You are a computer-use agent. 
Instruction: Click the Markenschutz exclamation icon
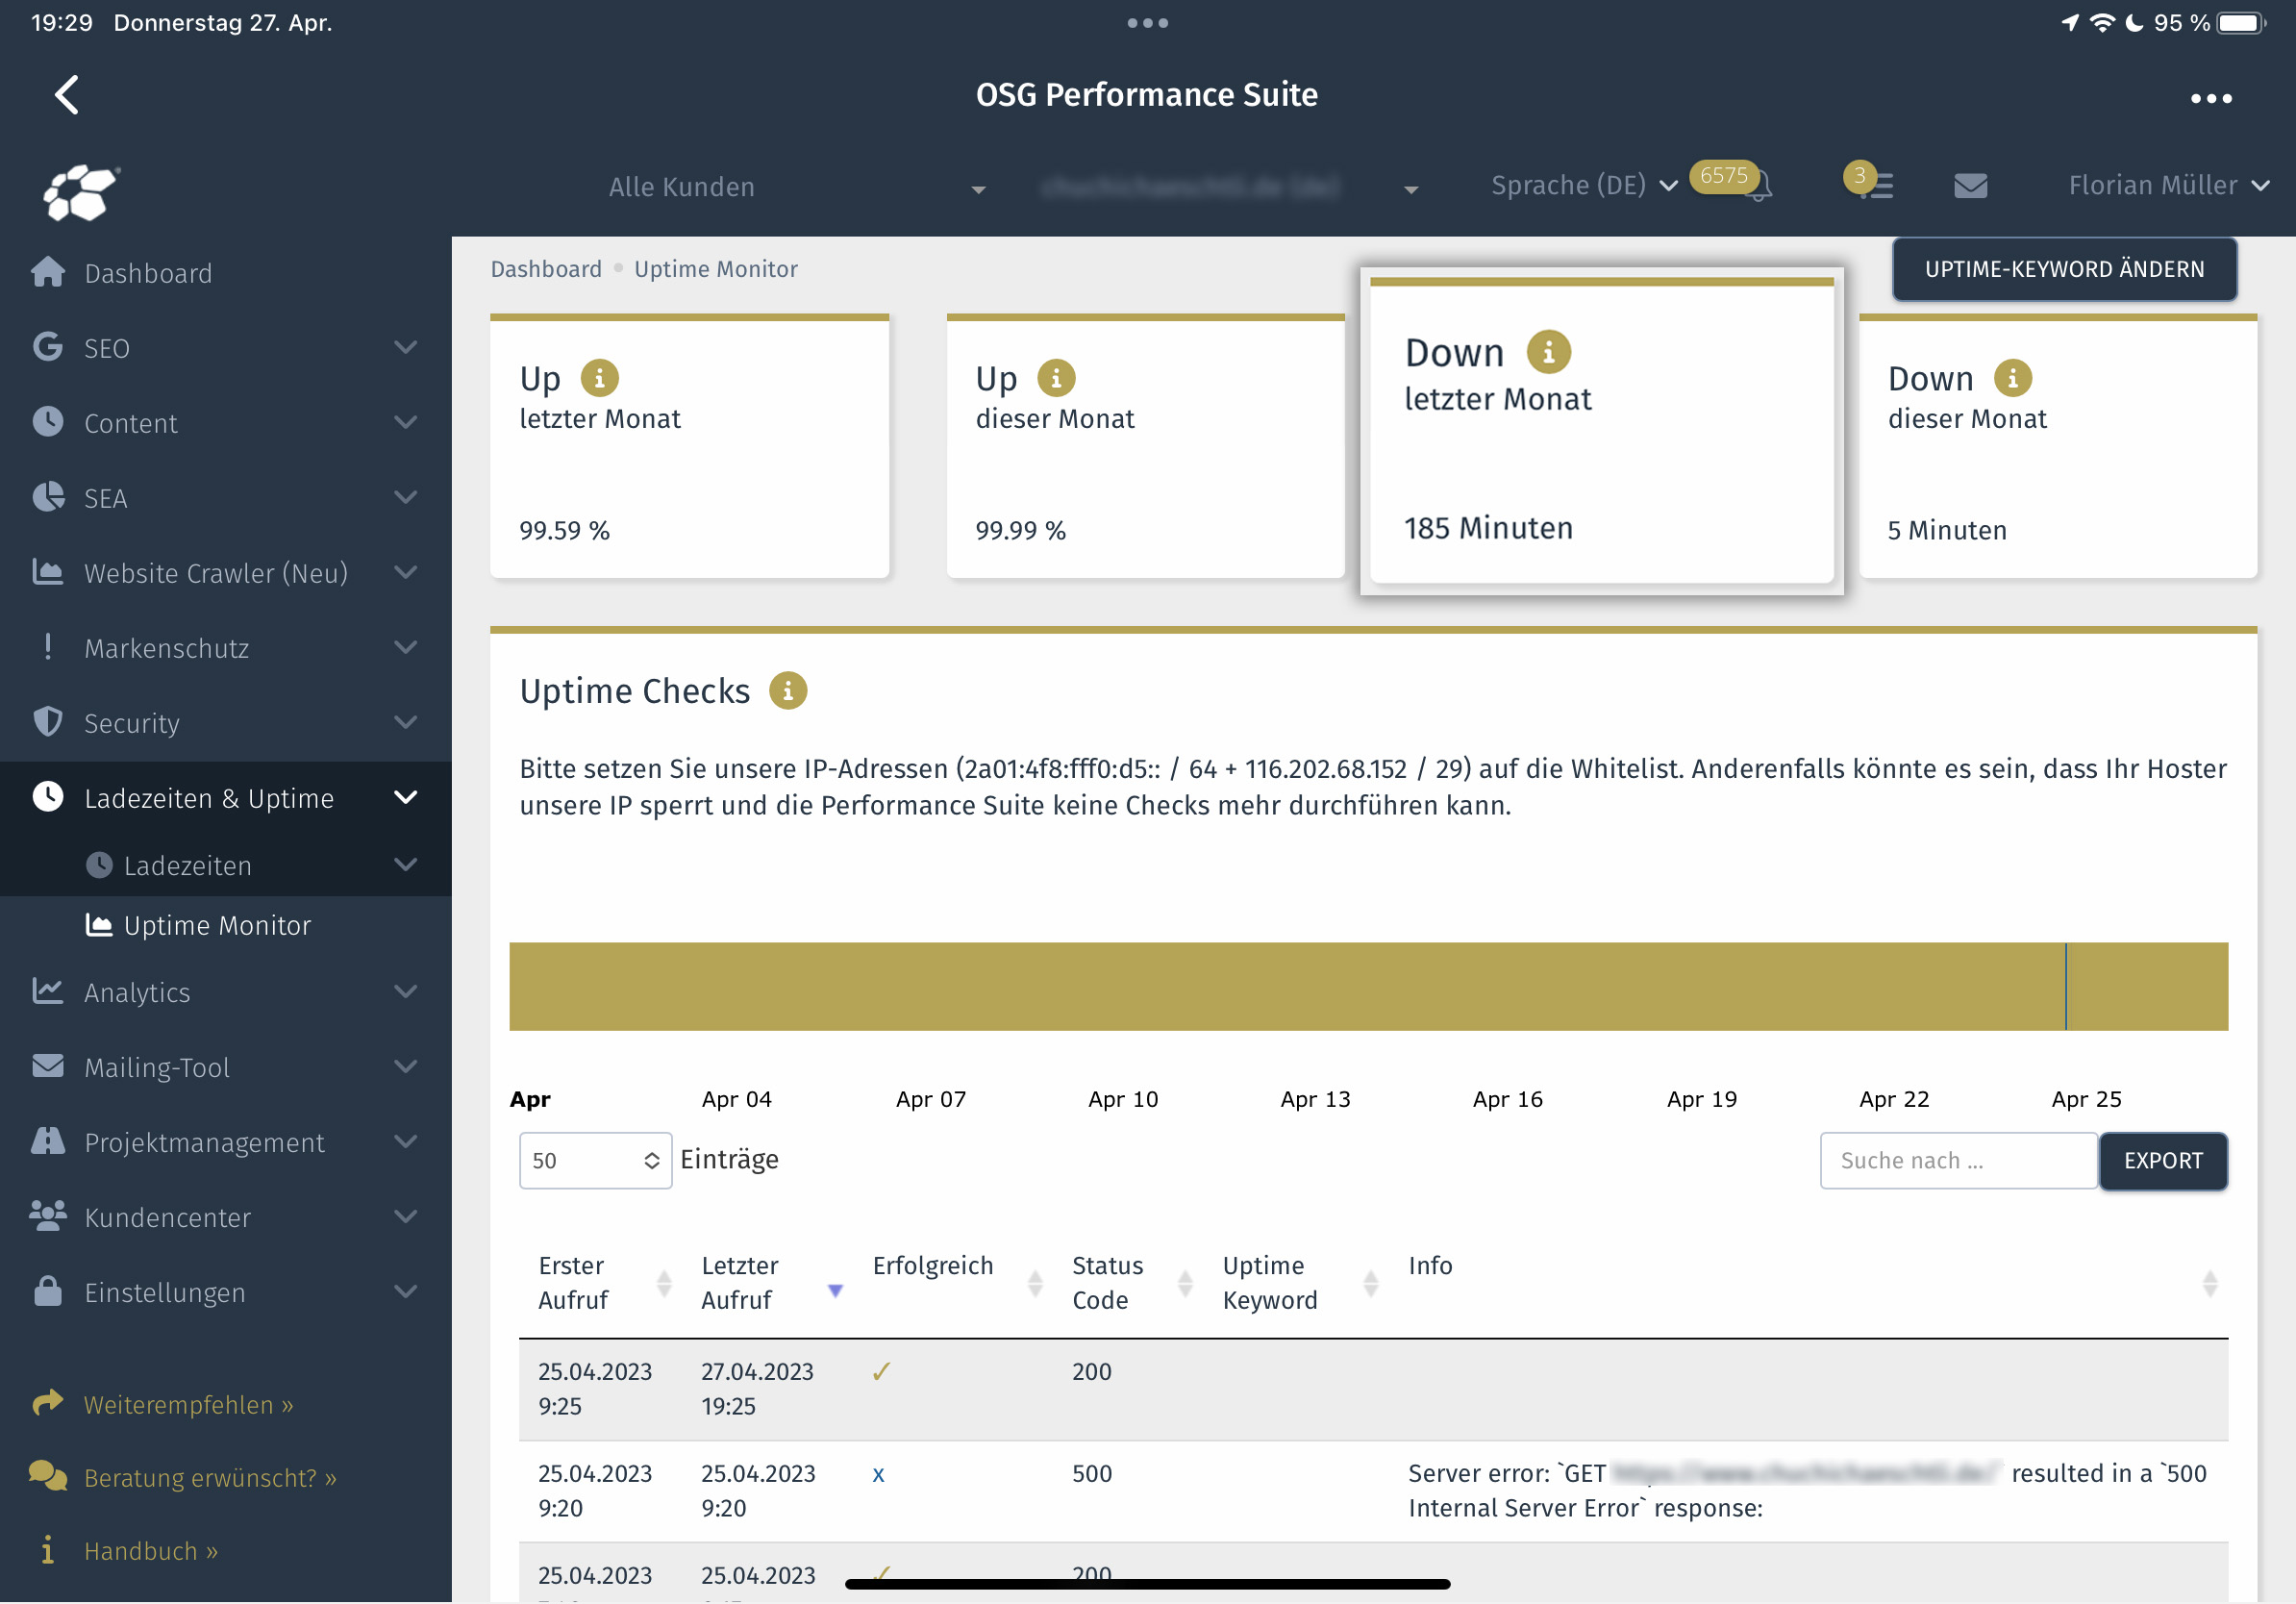48,647
